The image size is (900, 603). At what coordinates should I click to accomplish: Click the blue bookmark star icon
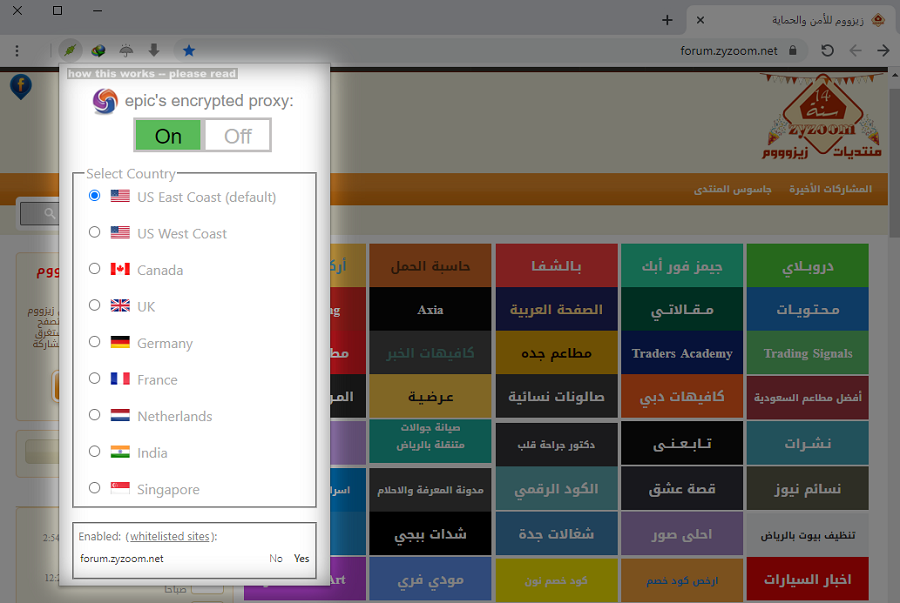189,50
